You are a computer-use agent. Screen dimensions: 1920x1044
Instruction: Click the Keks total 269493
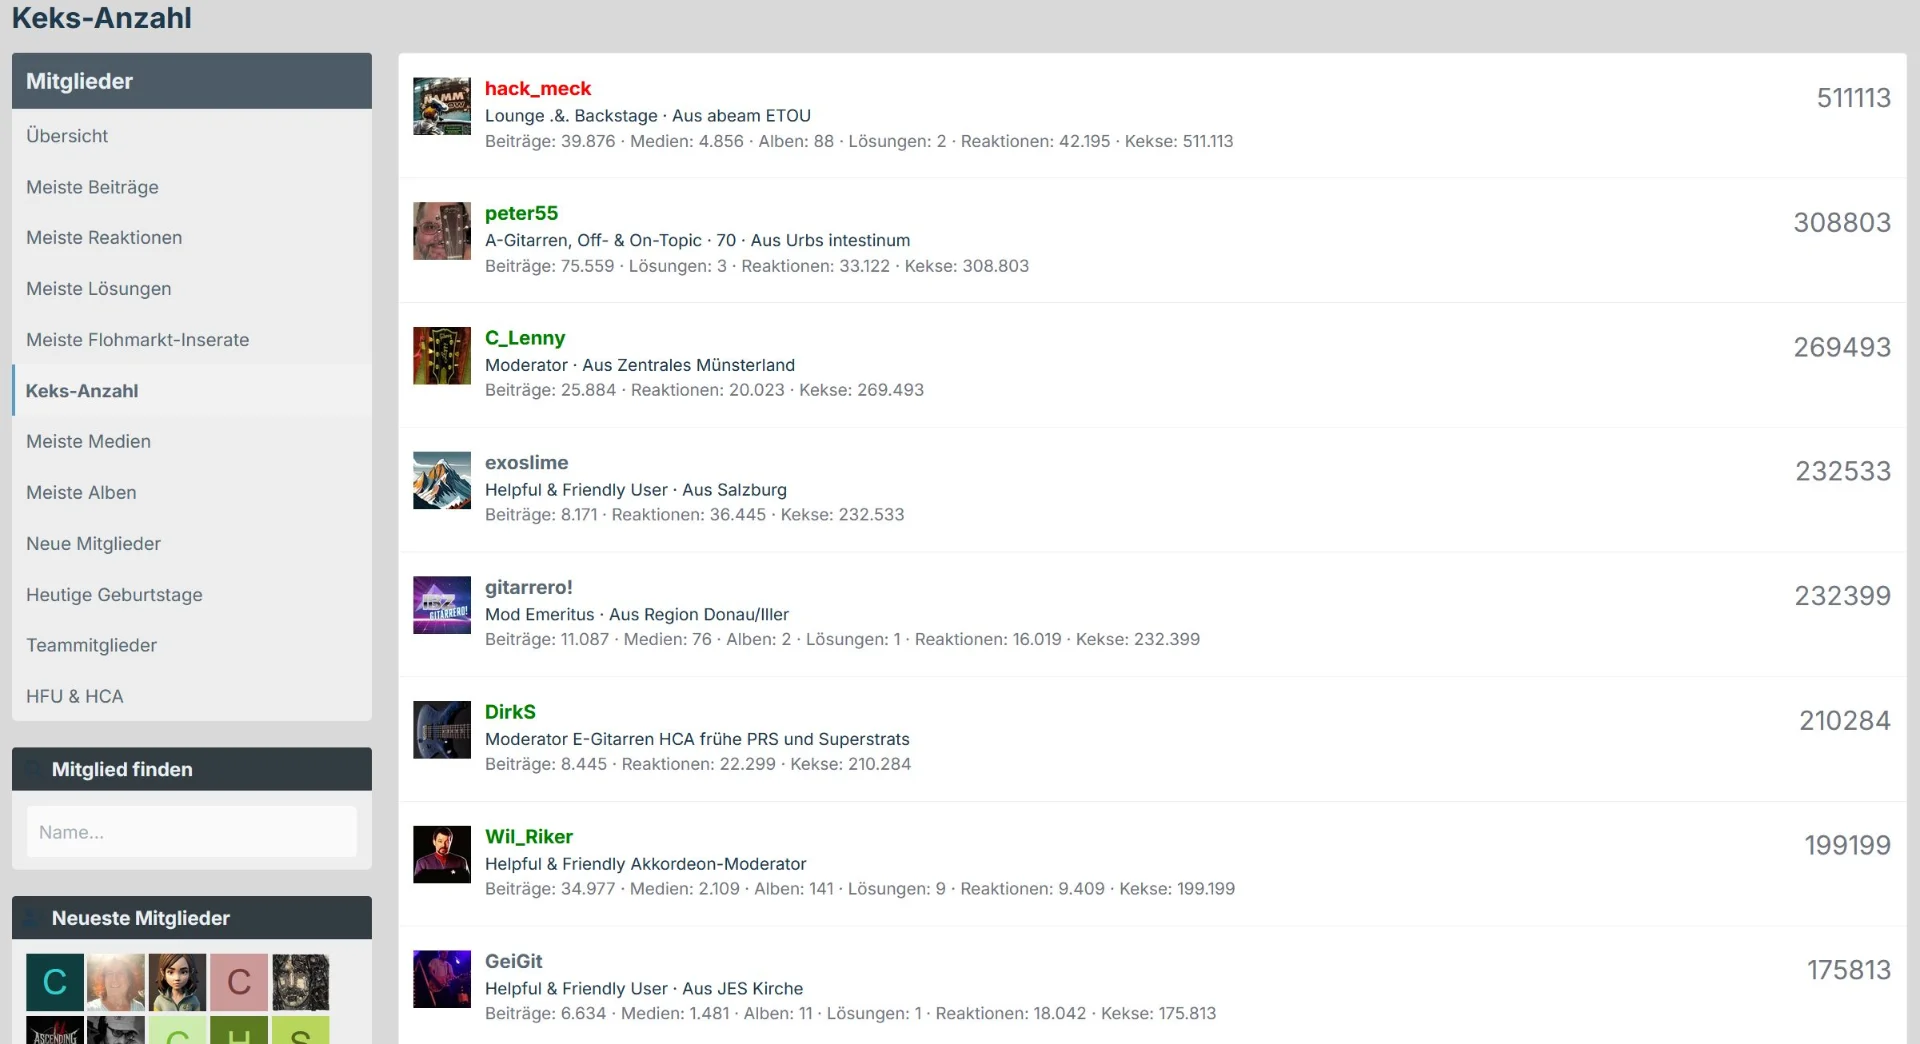1842,347
